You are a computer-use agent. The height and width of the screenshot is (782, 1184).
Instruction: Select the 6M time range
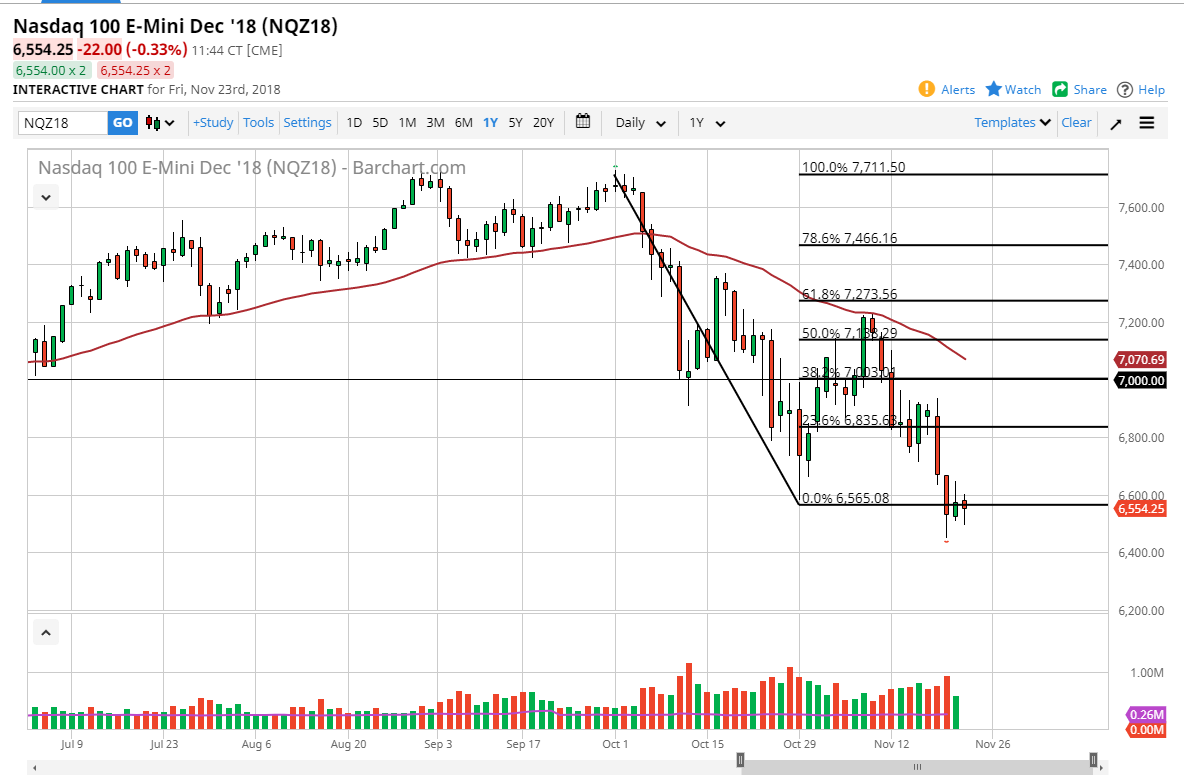click(x=463, y=122)
